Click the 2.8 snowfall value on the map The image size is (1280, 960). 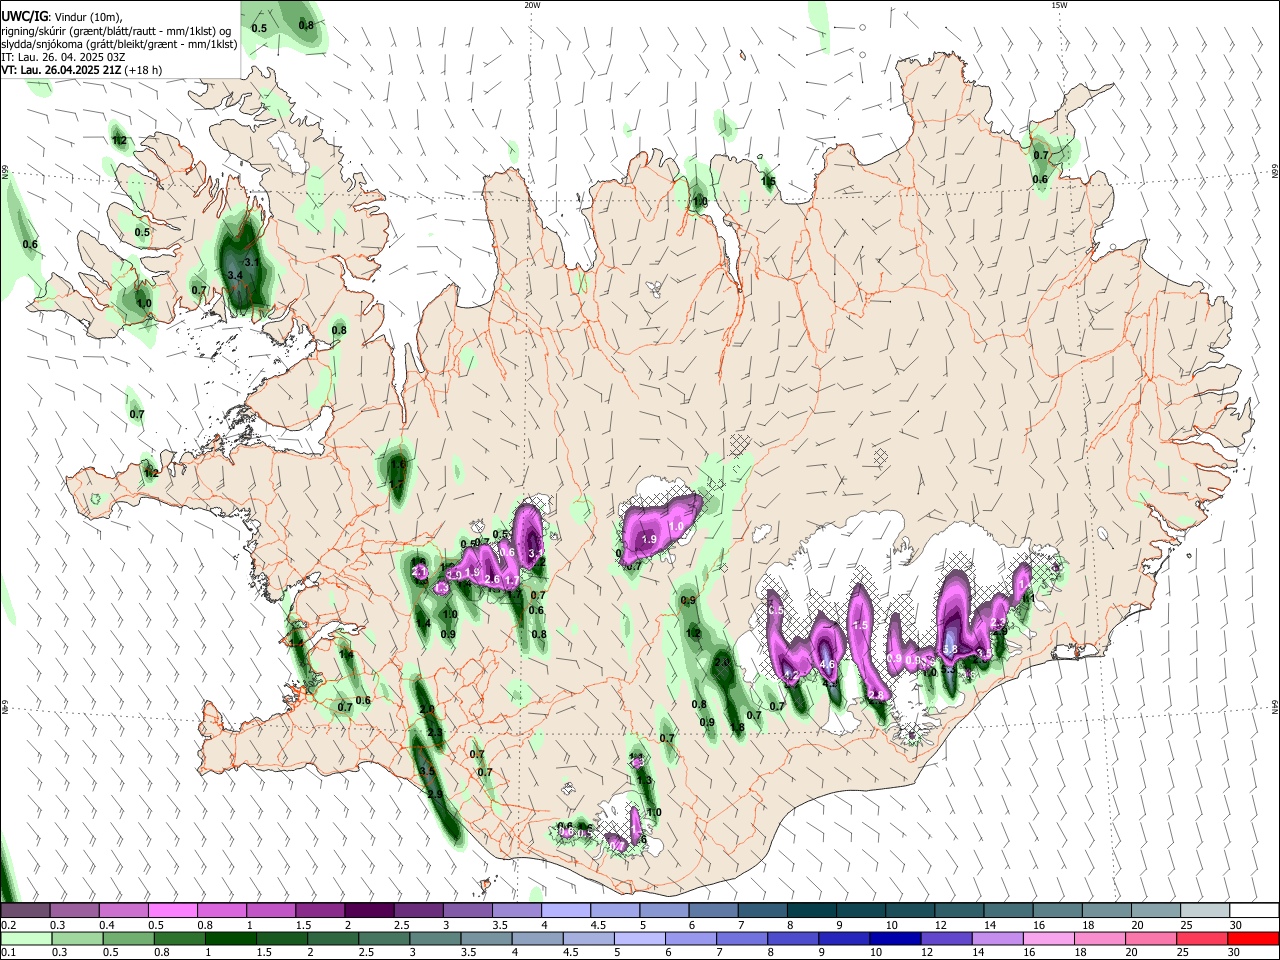877,695
